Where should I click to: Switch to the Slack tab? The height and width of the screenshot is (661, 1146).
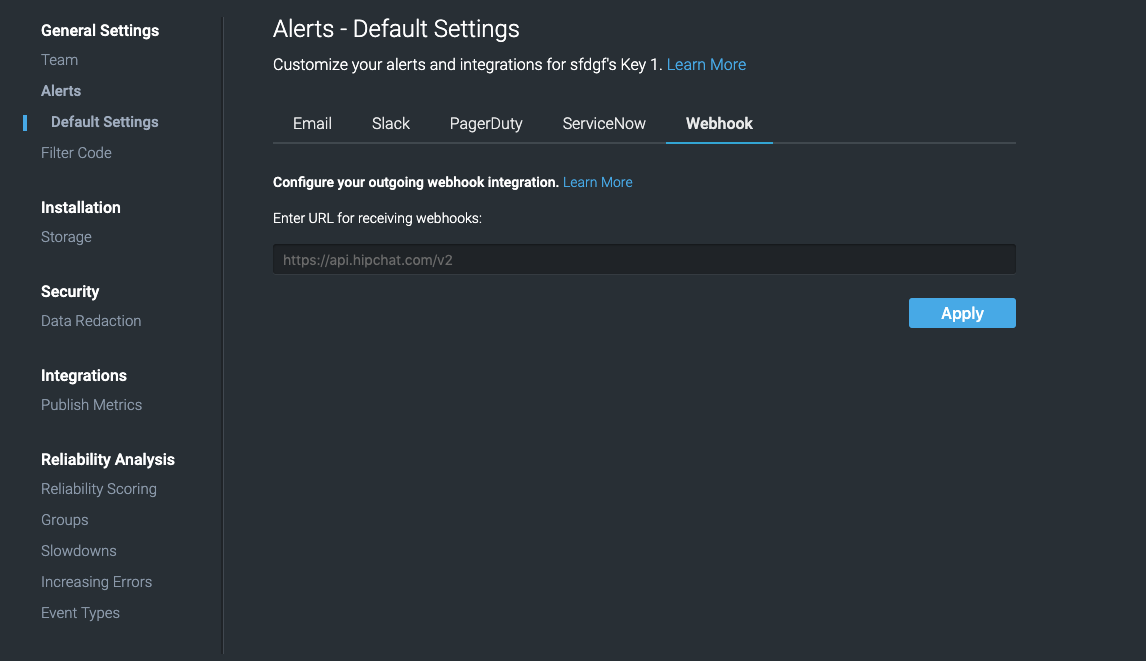coord(390,124)
